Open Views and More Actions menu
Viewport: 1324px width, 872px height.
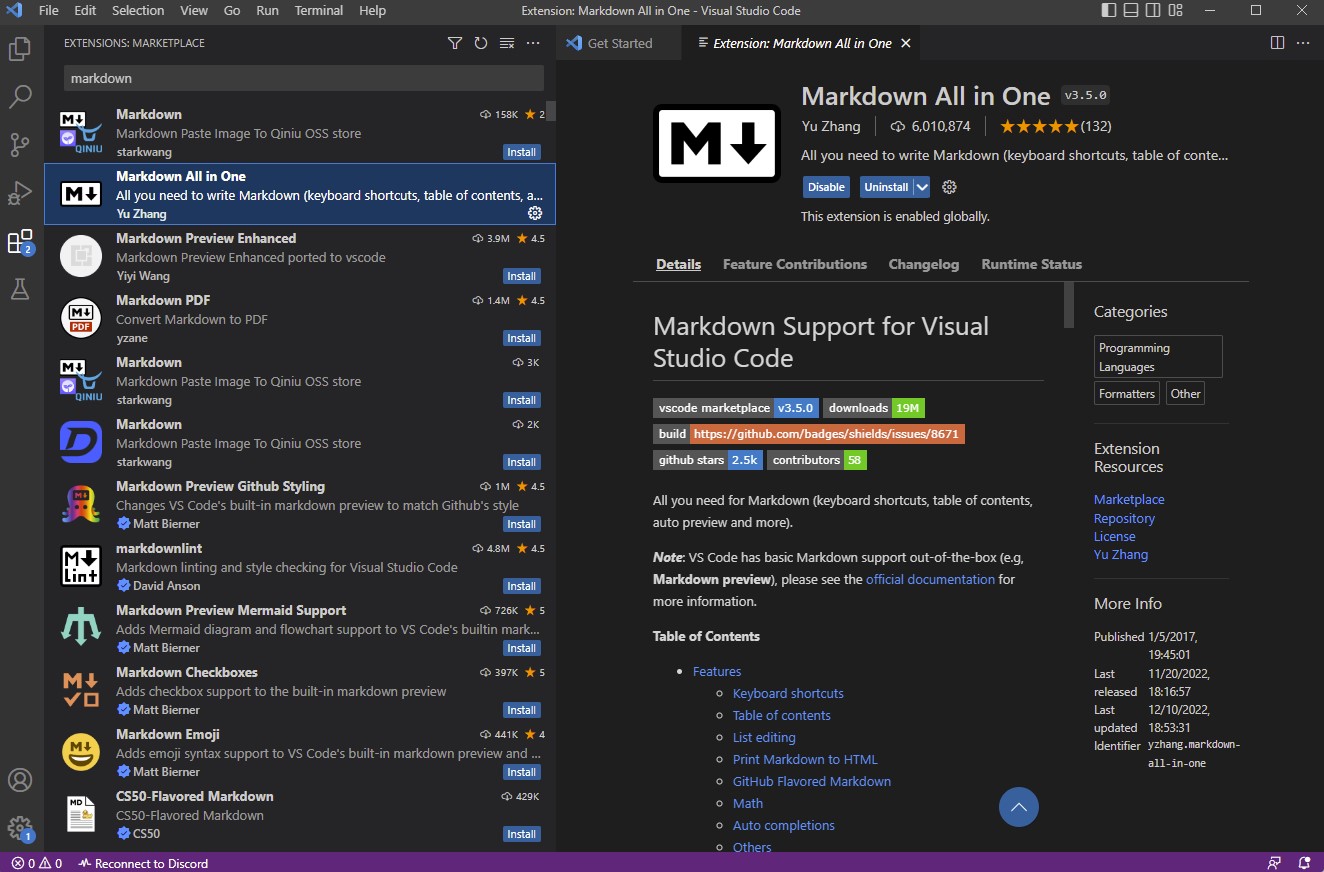533,43
